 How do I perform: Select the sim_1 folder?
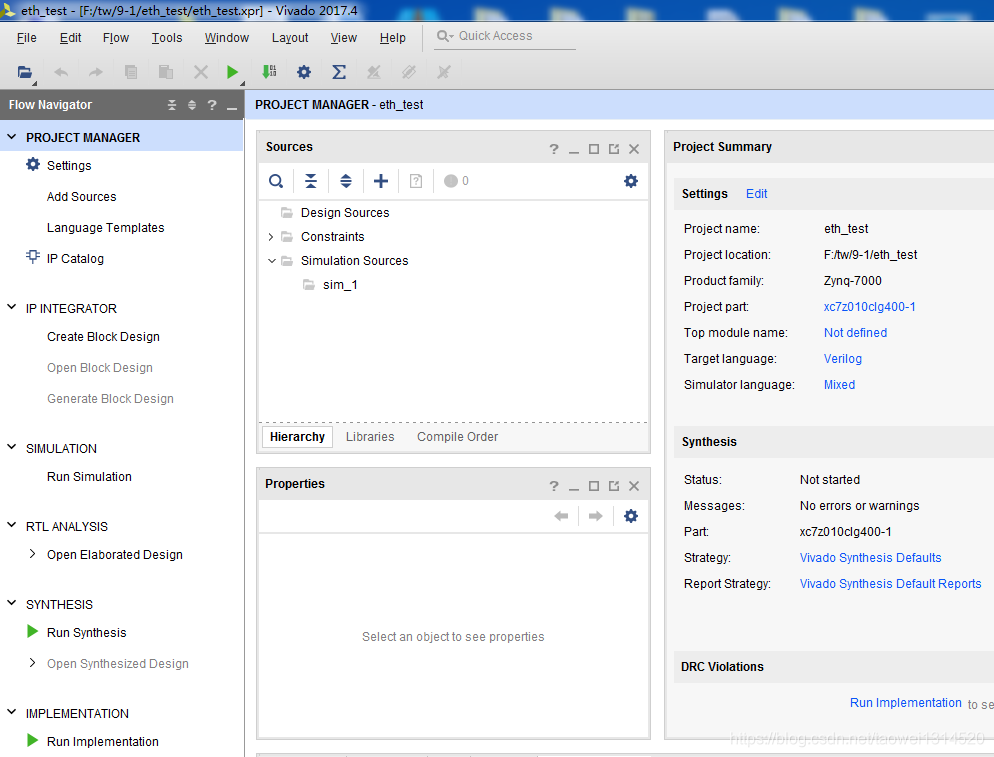[x=340, y=285]
